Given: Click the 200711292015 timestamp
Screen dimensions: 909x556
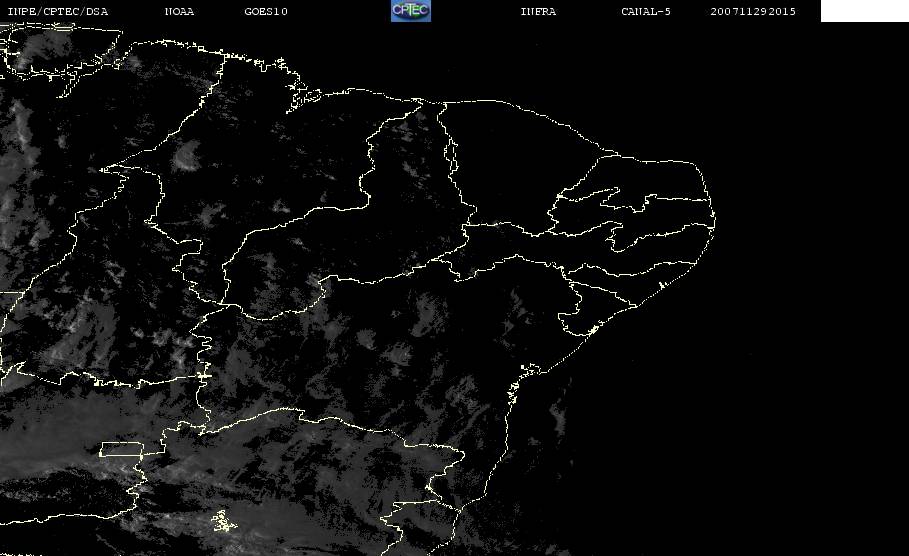Looking at the screenshot, I should pyautogui.click(x=753, y=12).
